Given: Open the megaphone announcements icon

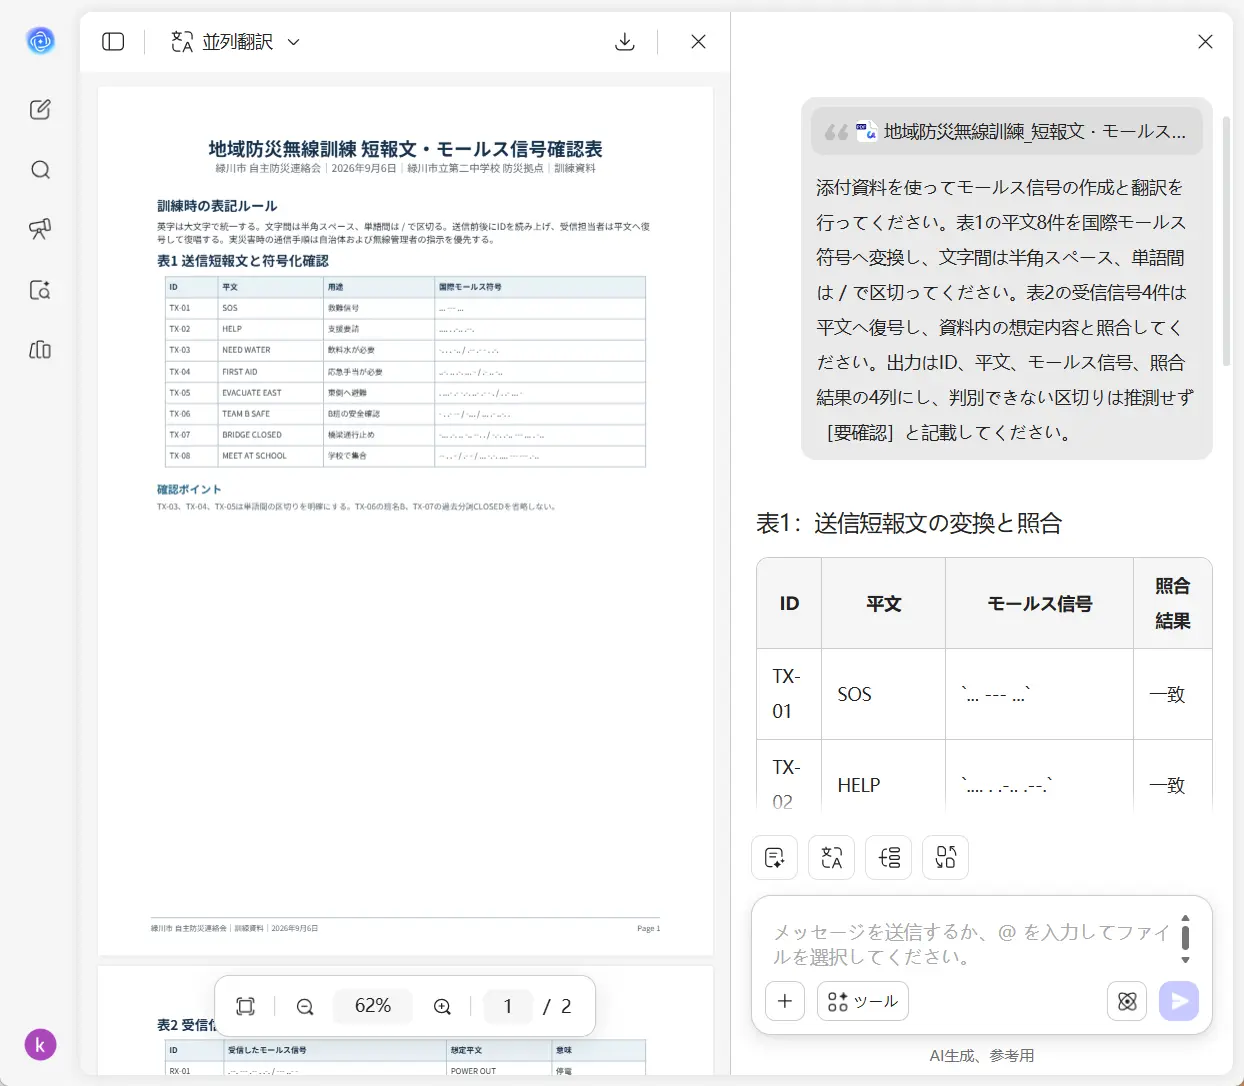Looking at the screenshot, I should [40, 230].
